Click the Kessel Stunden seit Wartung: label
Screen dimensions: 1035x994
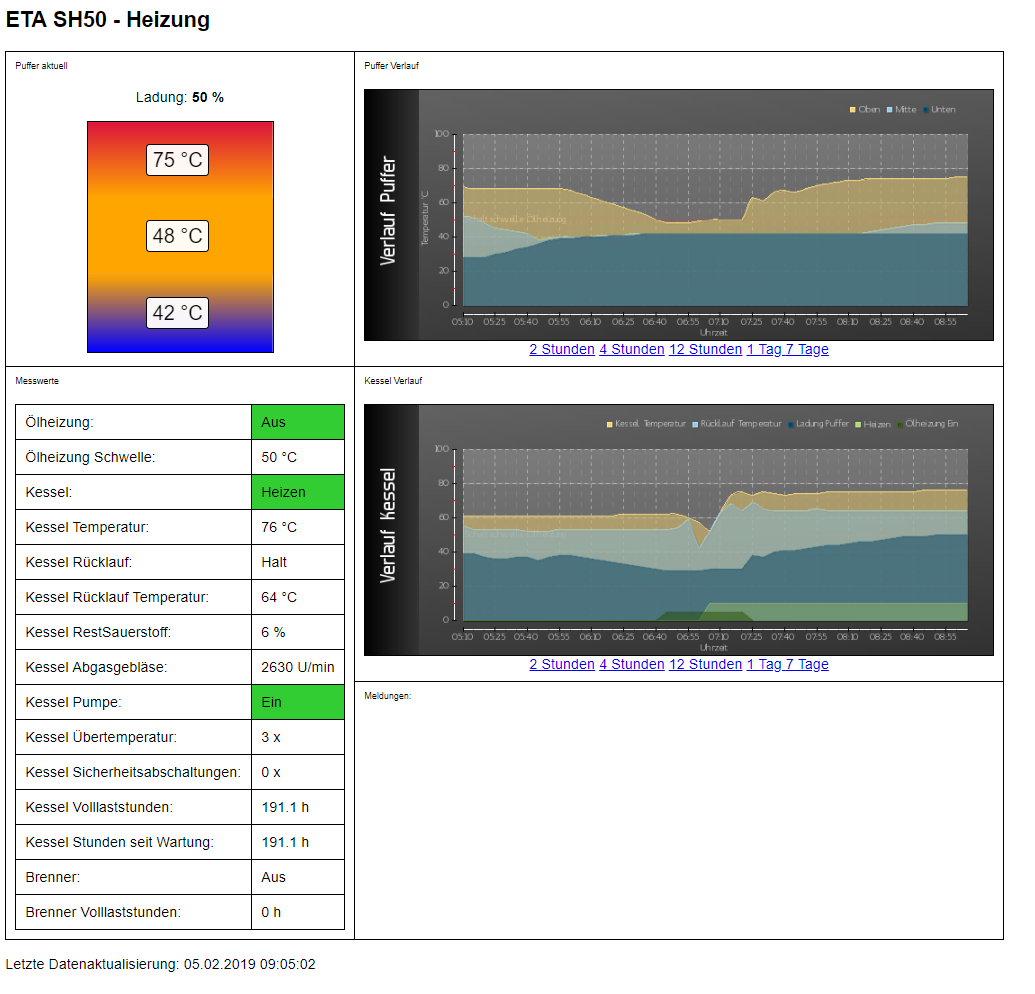(119, 842)
